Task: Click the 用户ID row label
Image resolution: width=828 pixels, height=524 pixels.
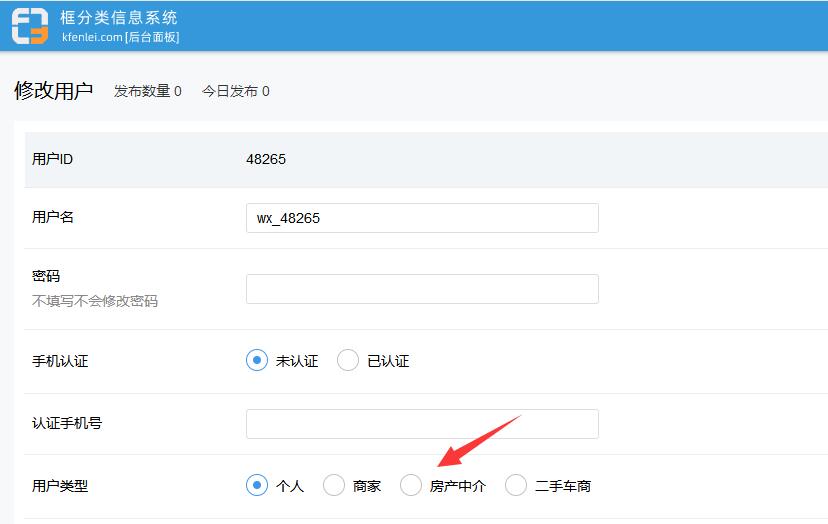Action: pos(53,159)
